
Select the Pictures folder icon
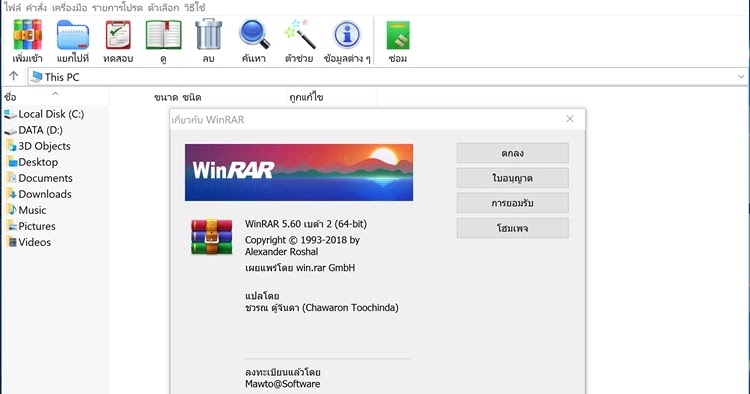(11, 226)
